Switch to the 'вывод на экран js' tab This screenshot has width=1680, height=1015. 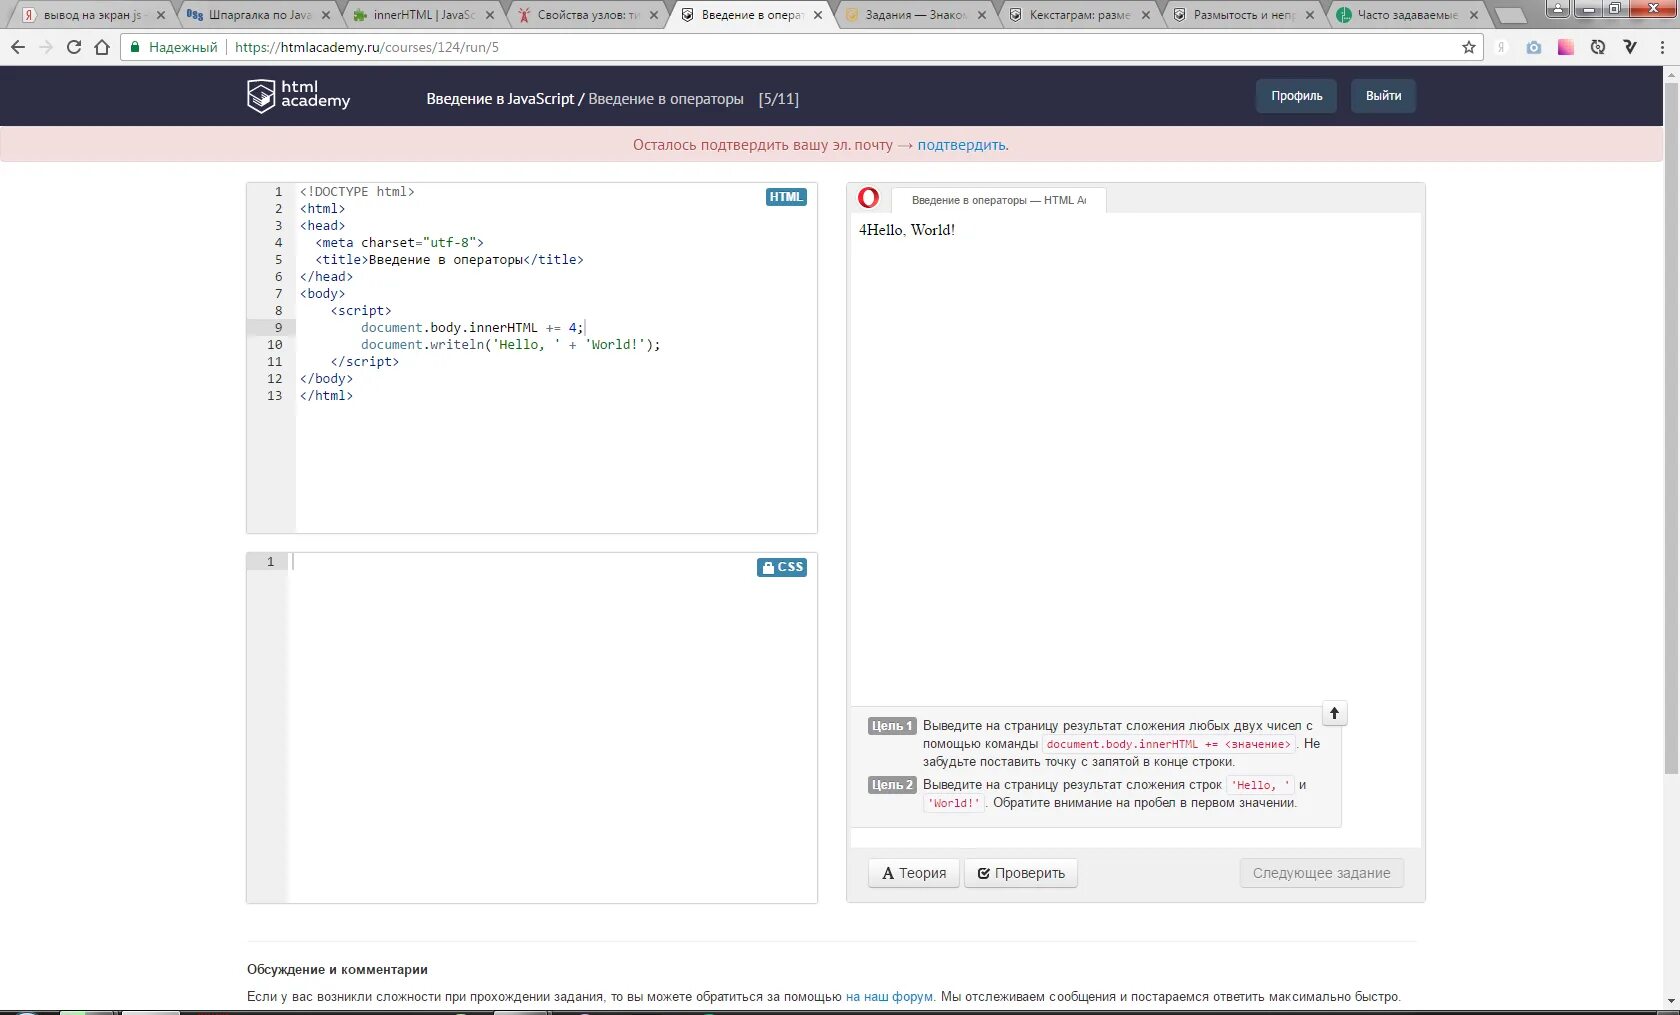click(x=91, y=15)
